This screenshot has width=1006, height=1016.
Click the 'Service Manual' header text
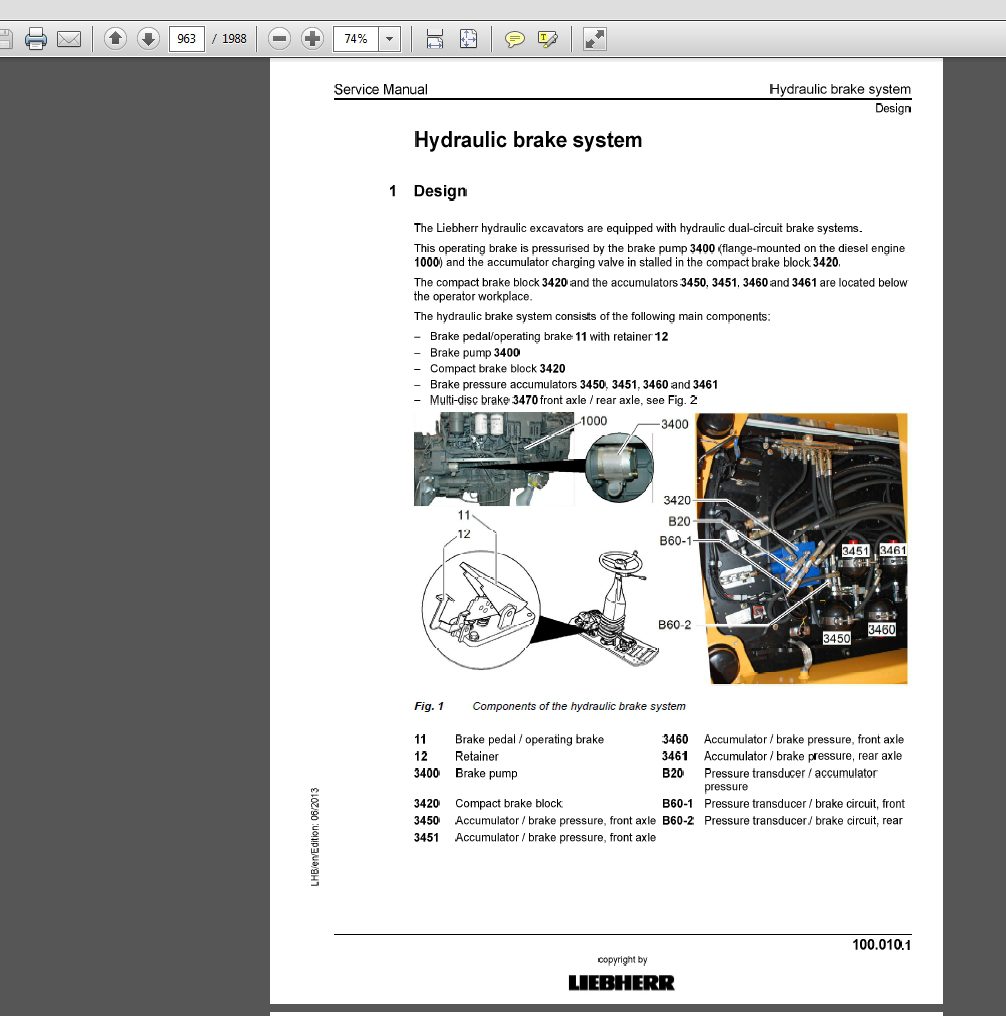[x=381, y=89]
